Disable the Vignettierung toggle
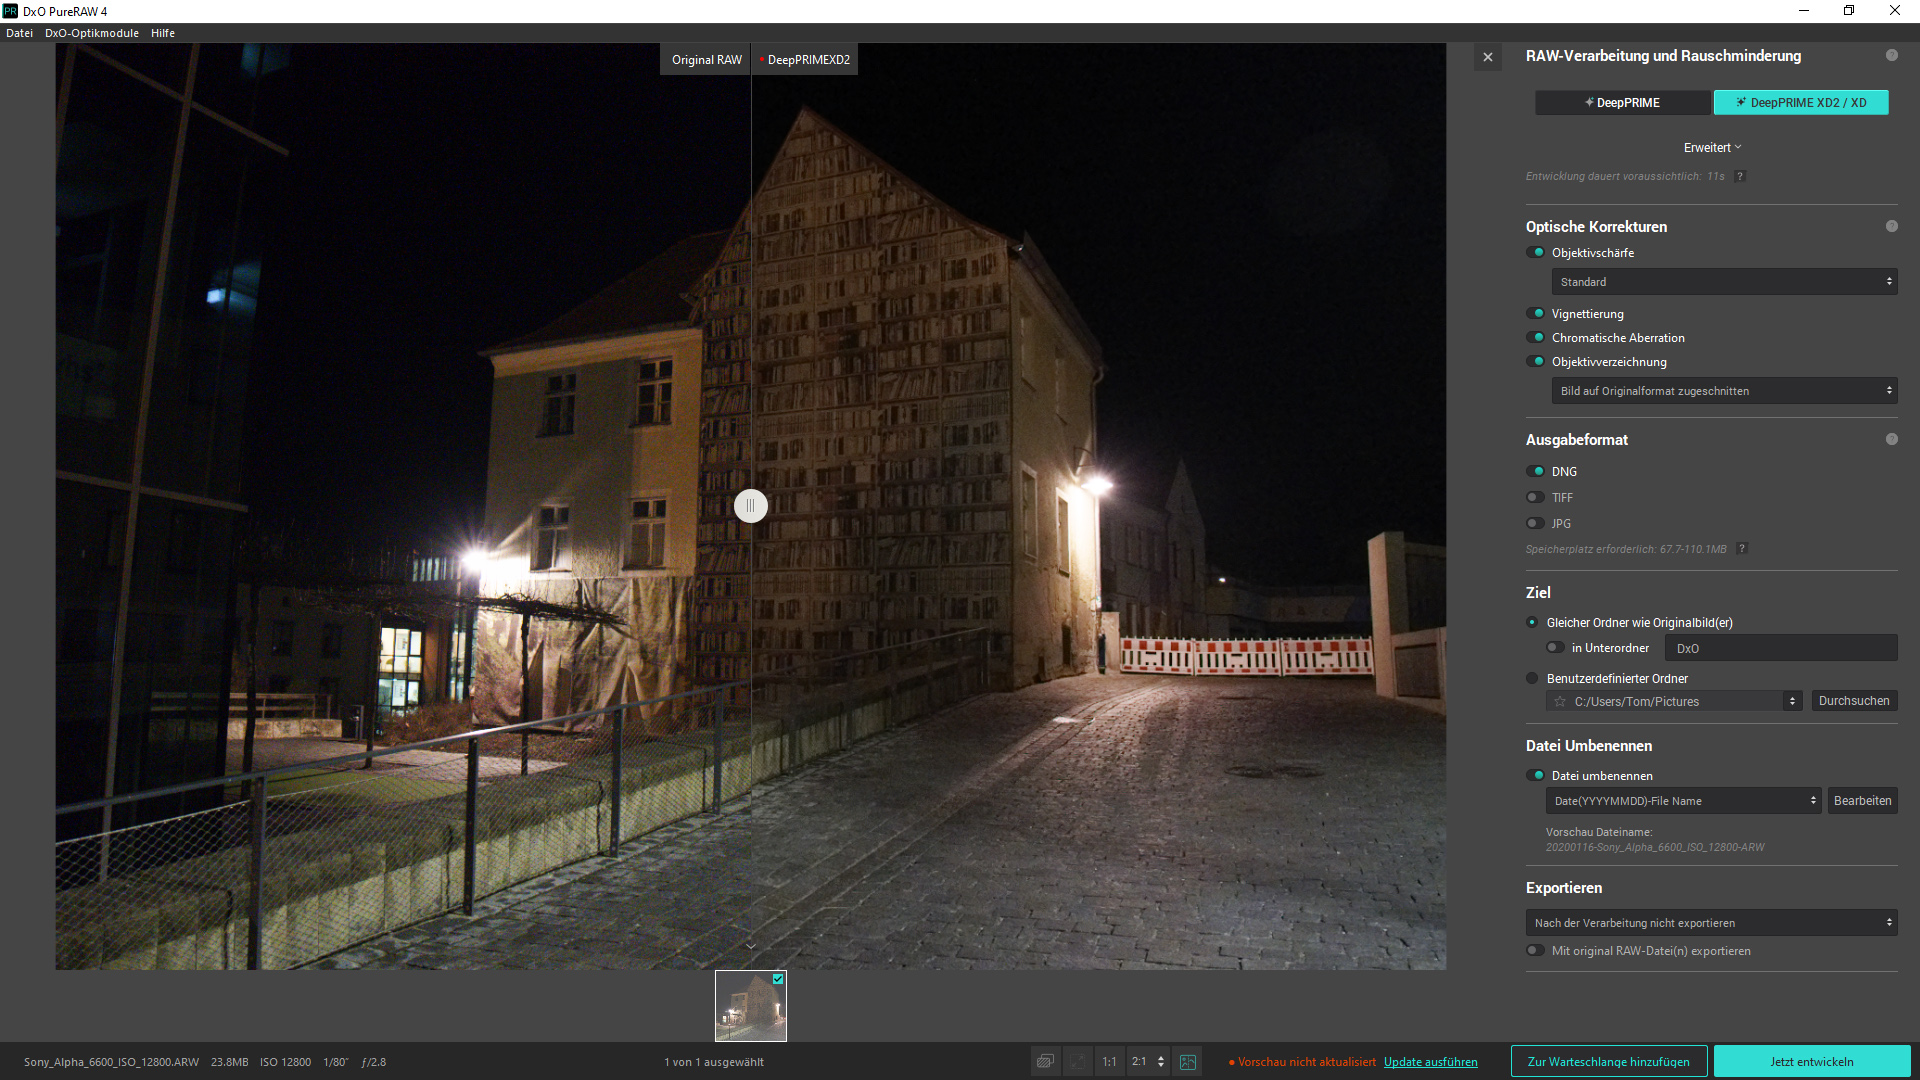The width and height of the screenshot is (1920, 1080). [x=1535, y=314]
